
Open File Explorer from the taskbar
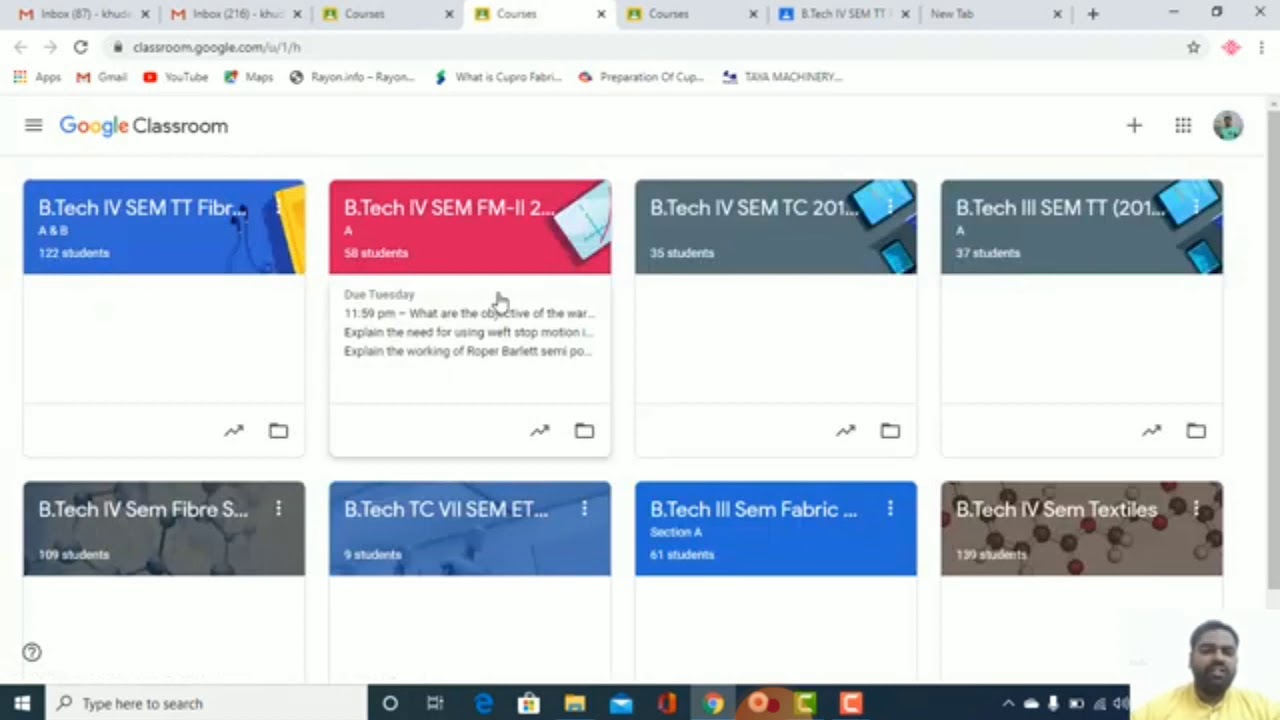pos(575,703)
